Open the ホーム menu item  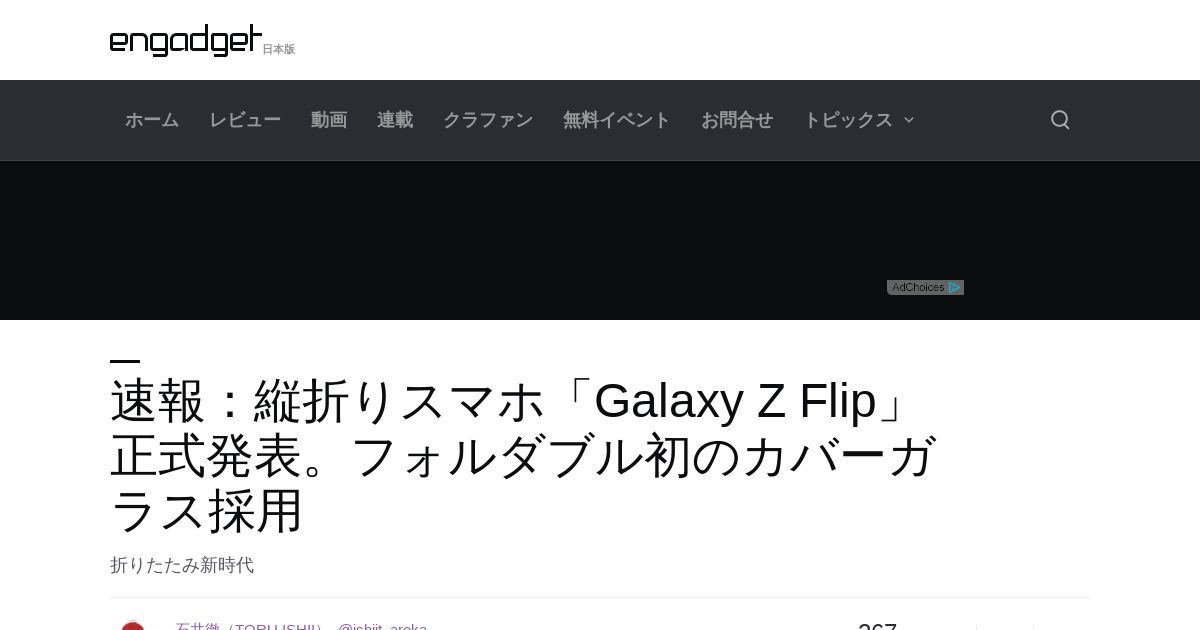[152, 120]
